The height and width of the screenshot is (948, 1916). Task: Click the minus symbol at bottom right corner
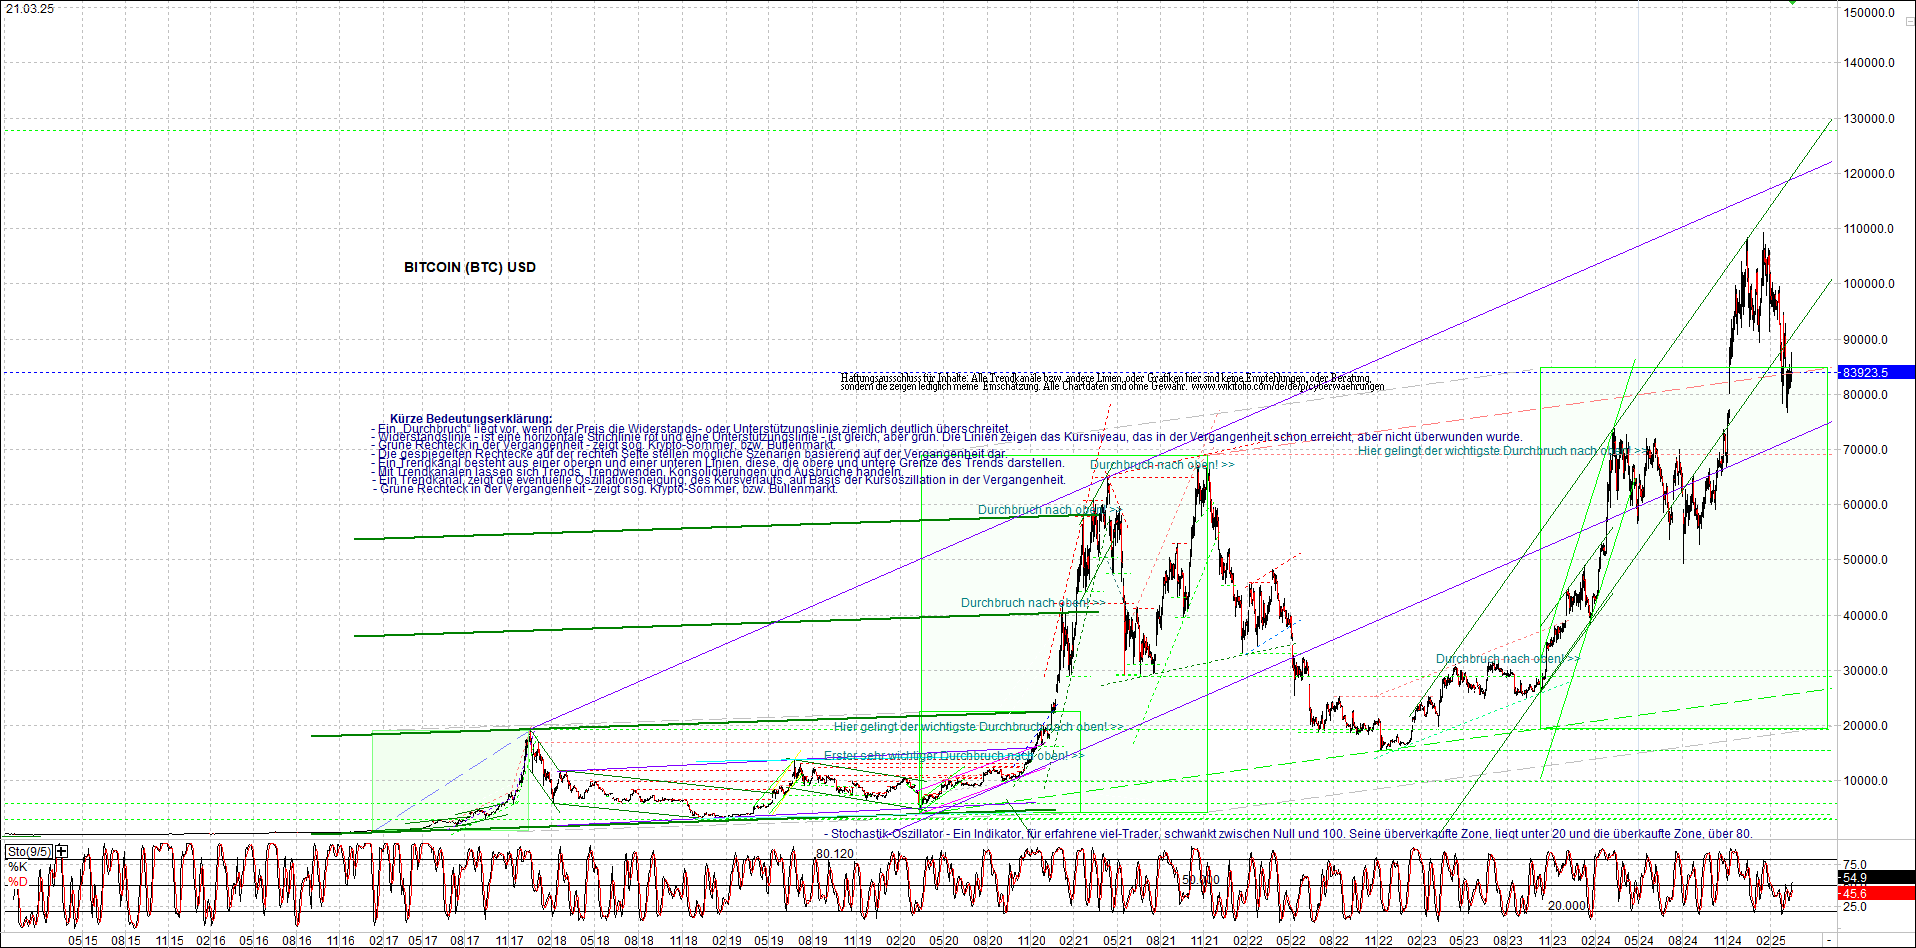1829,941
